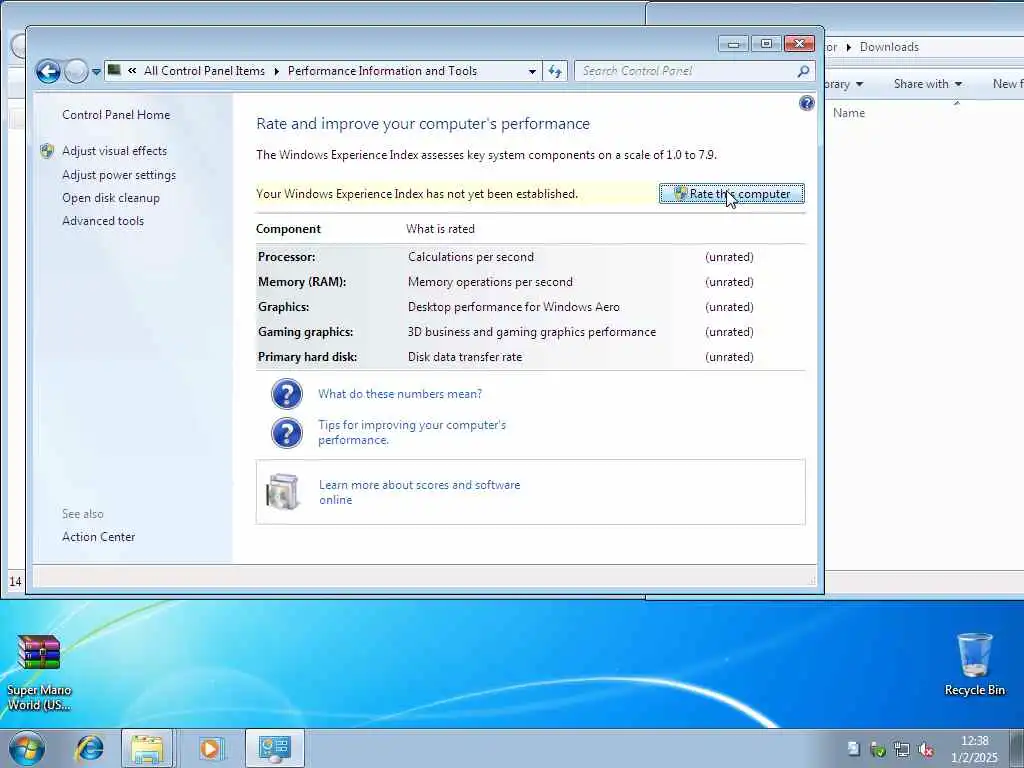Maximize the Performance Information window

(x=766, y=44)
